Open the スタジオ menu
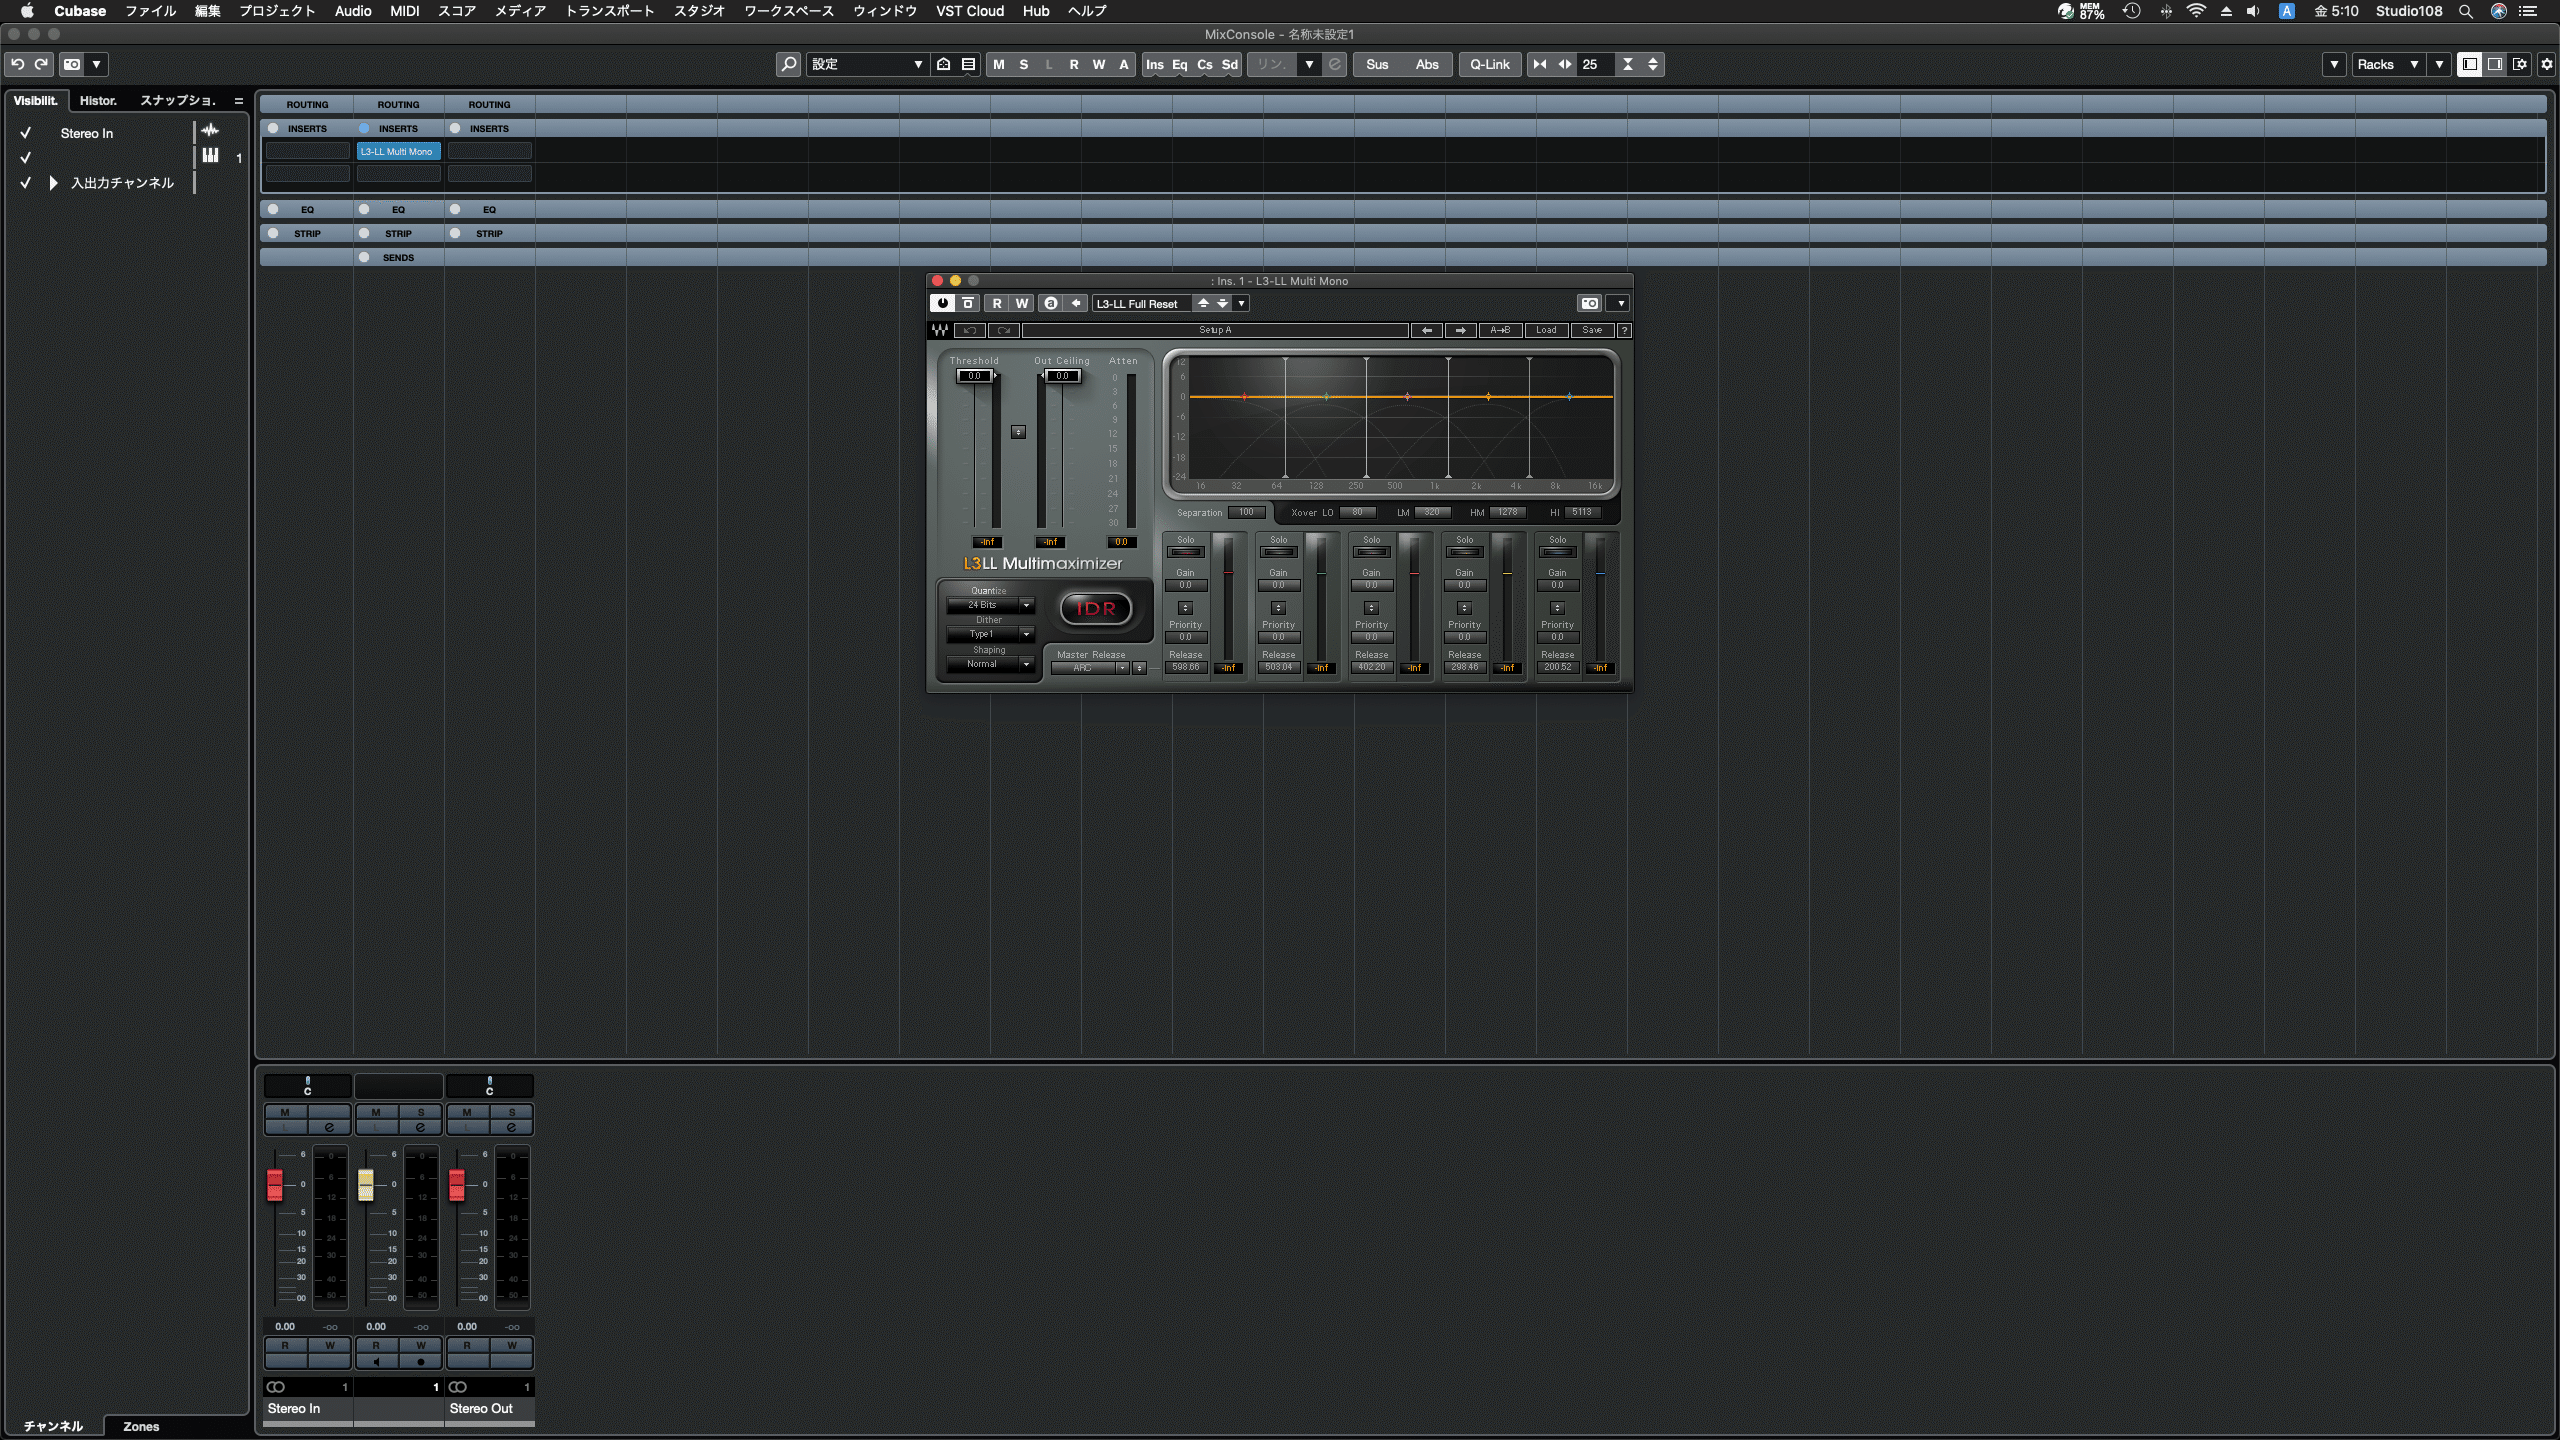This screenshot has height=1440, width=2560. pyautogui.click(x=699, y=11)
